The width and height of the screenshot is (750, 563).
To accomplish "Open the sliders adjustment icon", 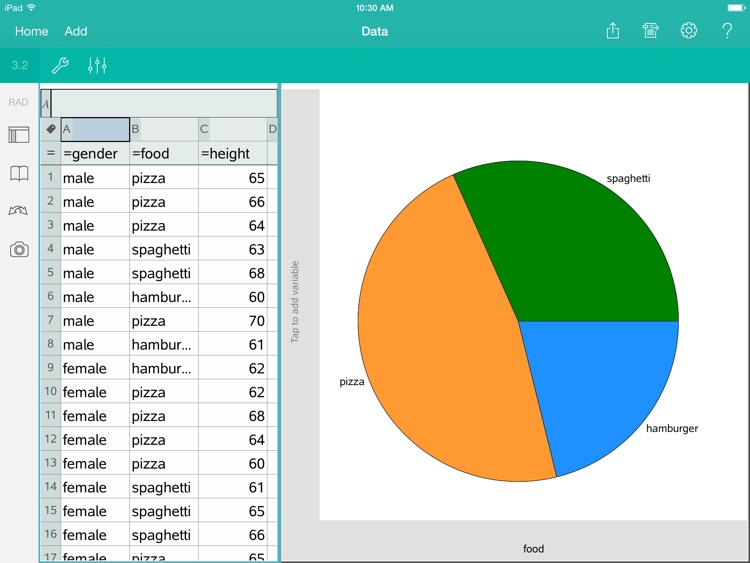I will pos(97,65).
